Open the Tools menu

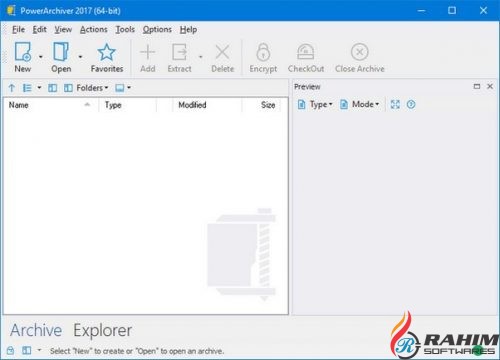tap(125, 29)
